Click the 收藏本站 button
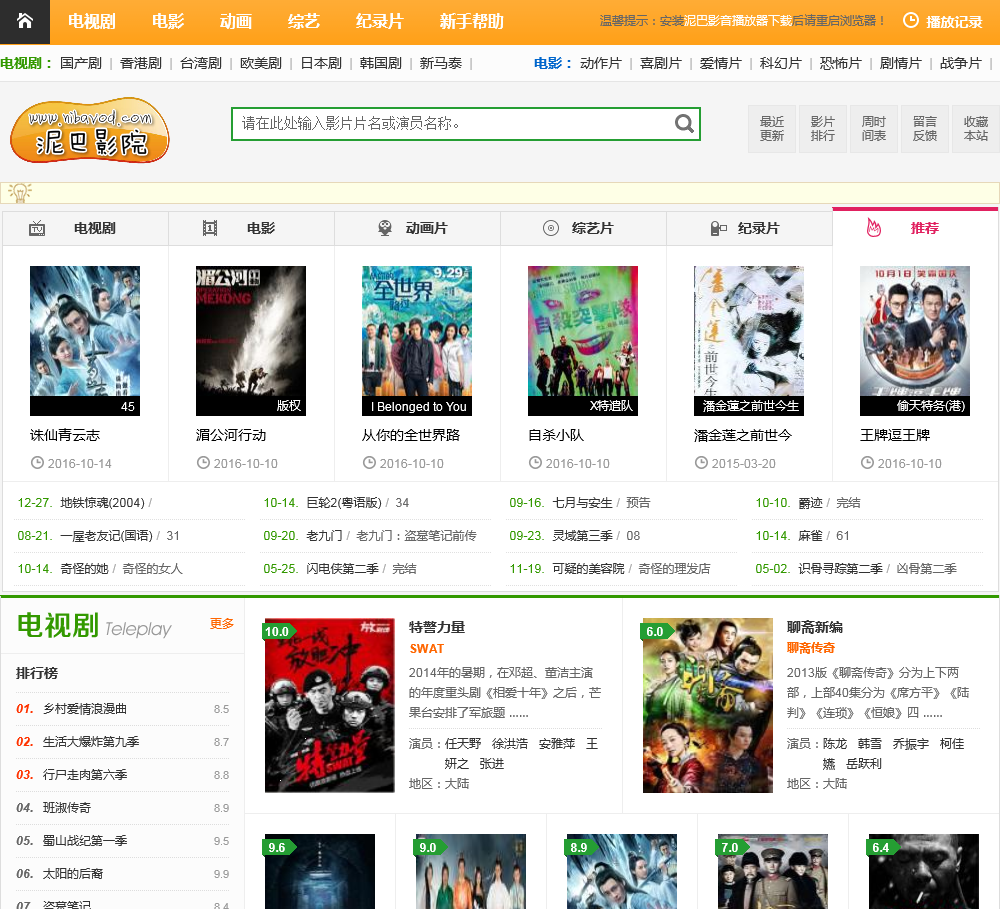Image resolution: width=1000 pixels, height=909 pixels. point(976,128)
